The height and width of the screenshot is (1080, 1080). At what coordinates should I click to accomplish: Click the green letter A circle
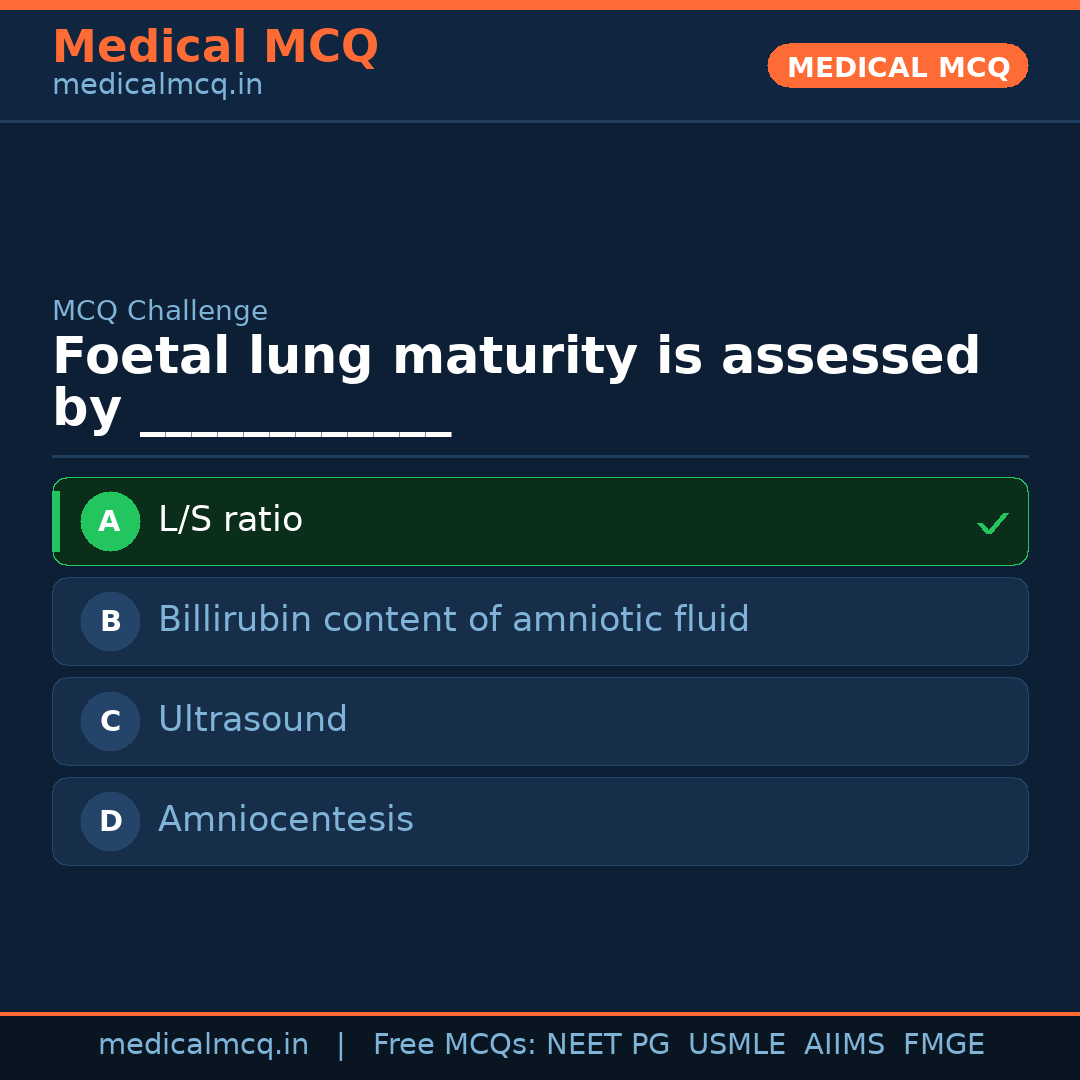(110, 521)
